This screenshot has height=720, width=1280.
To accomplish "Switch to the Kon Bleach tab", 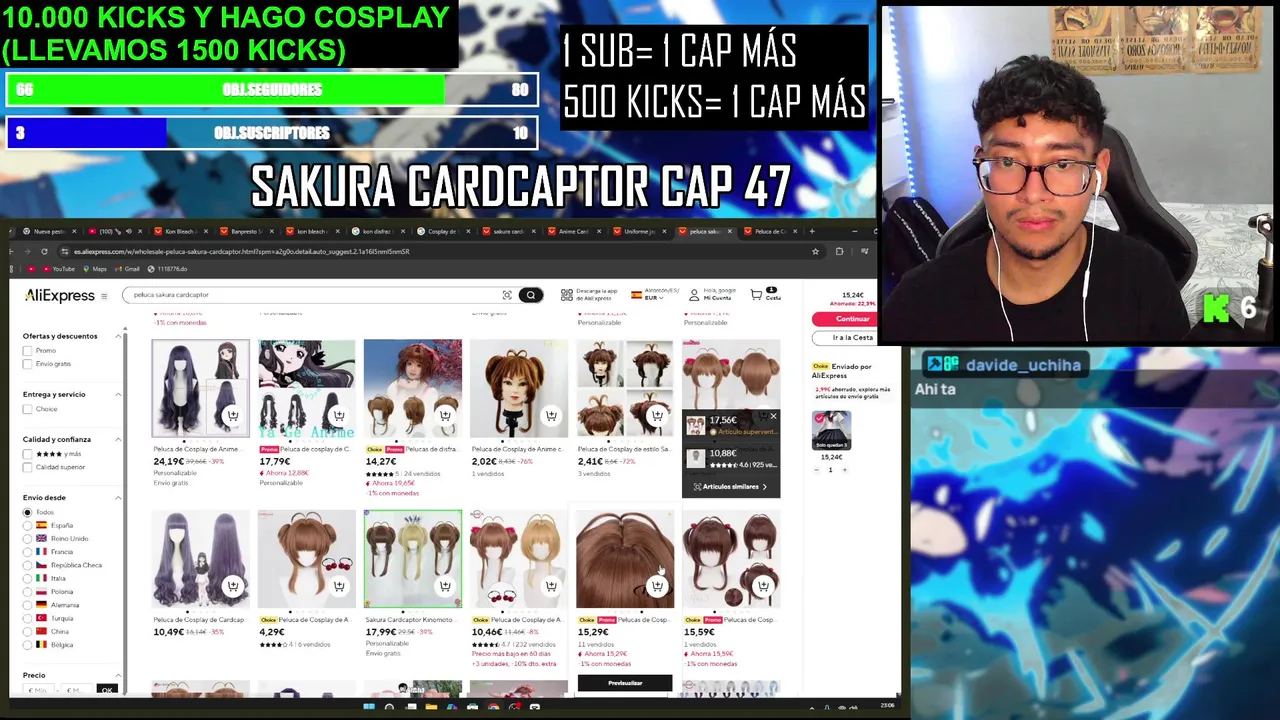I will coord(180,231).
